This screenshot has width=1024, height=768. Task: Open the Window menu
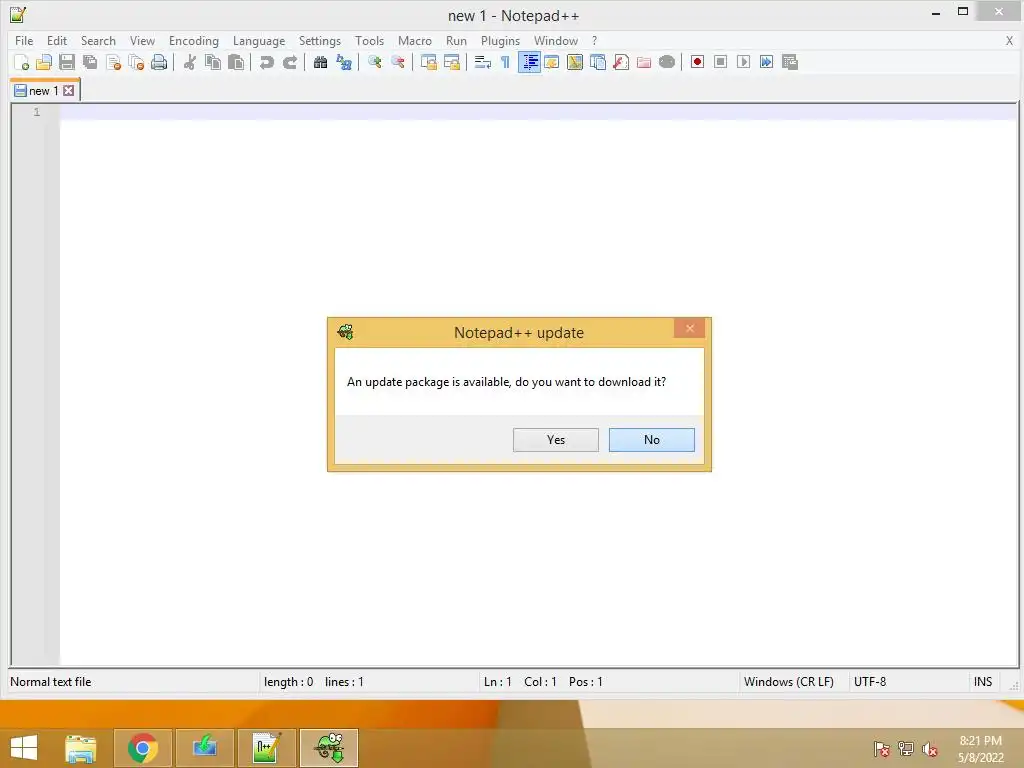point(556,40)
